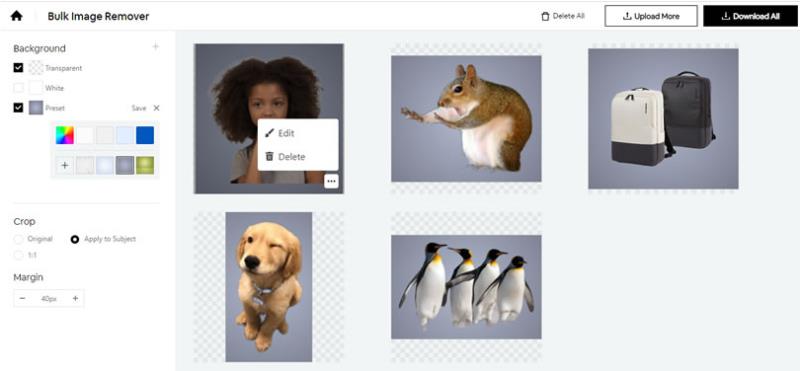Toggle the Preset background checkbox
Image resolution: width=800 pixels, height=371 pixels.
coord(18,108)
